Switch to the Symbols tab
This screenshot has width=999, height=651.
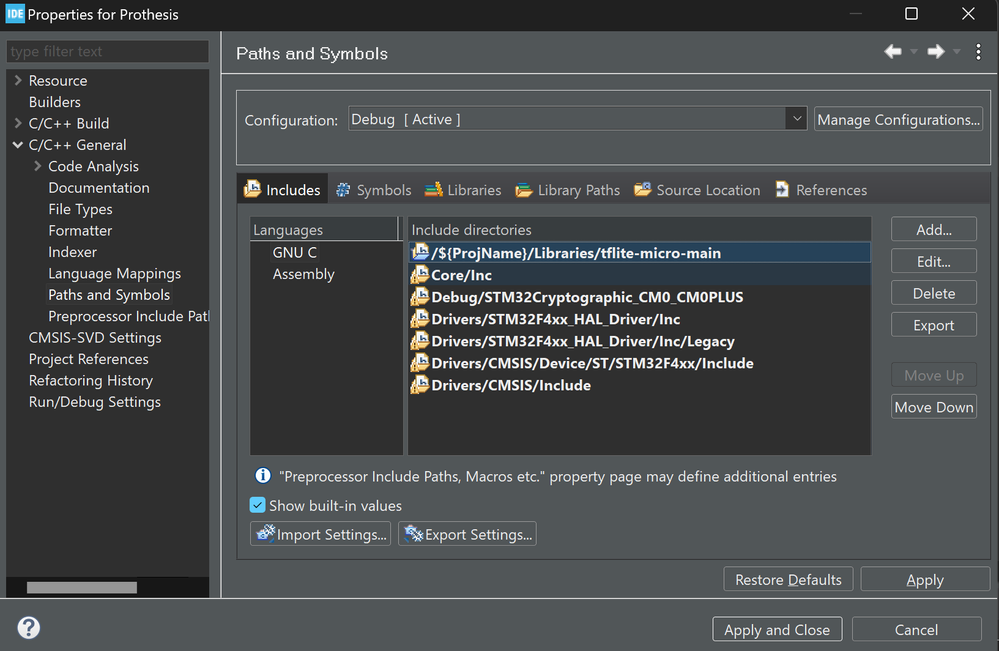coord(373,190)
